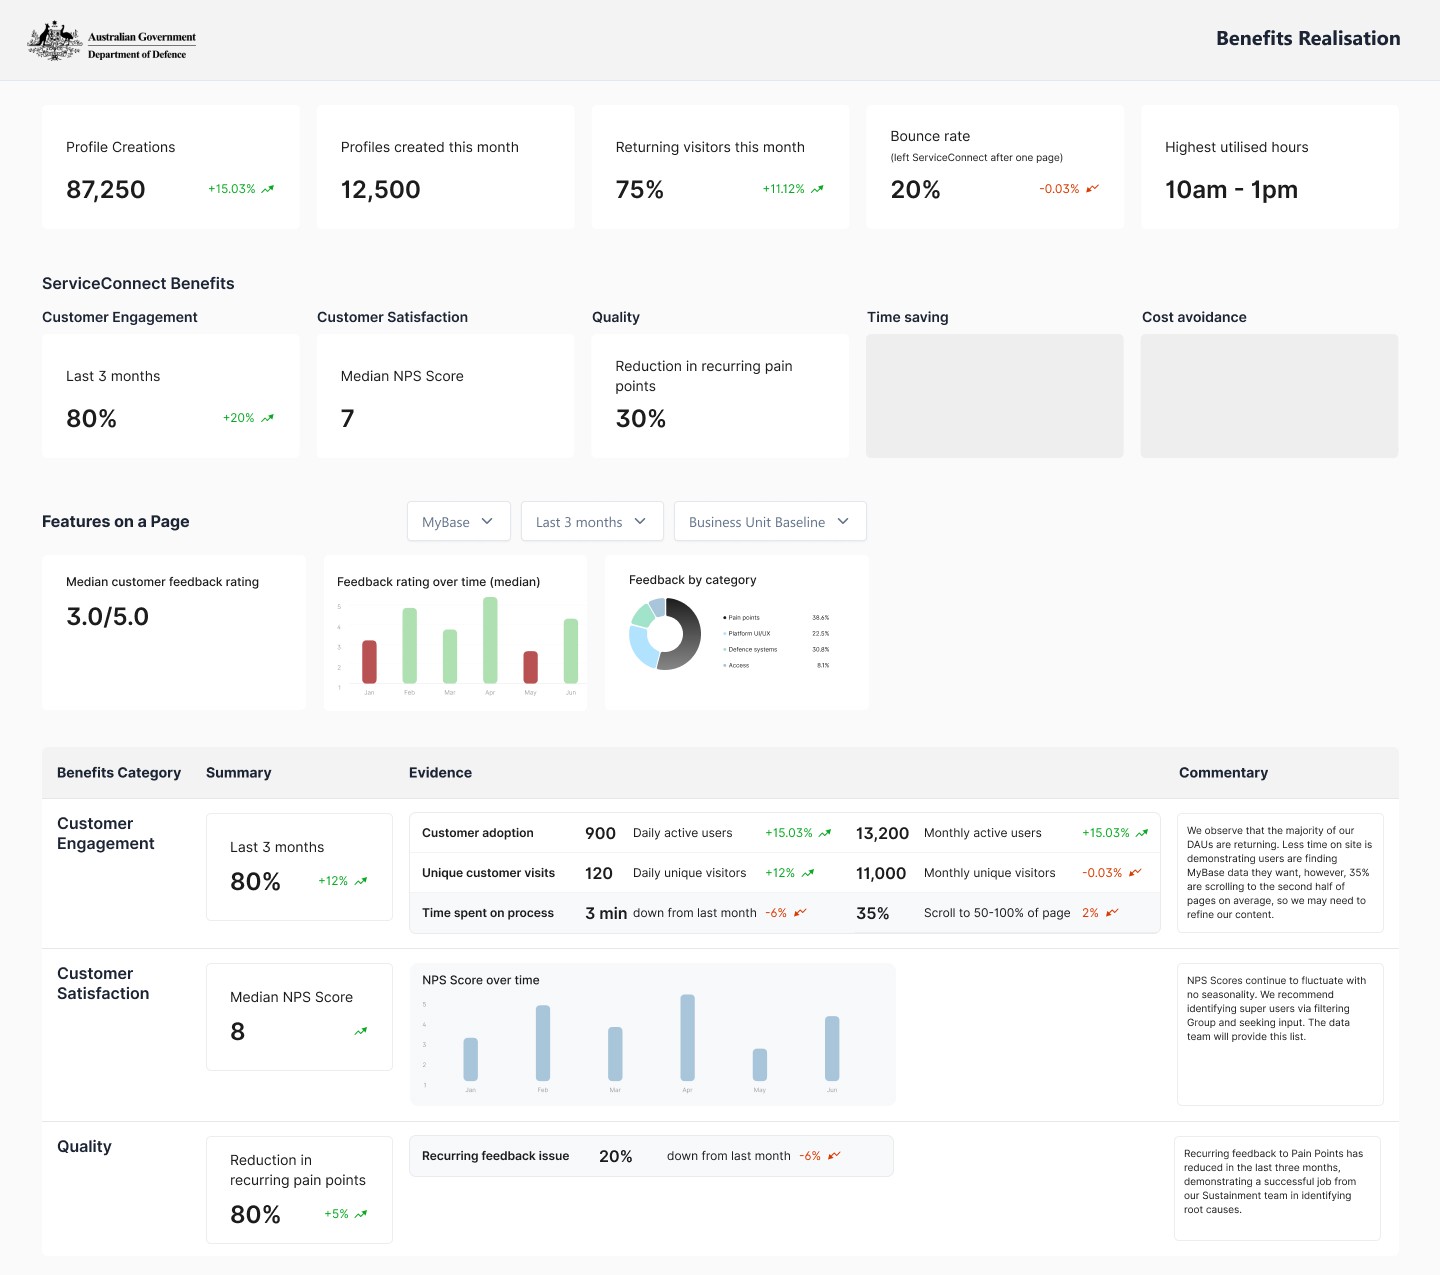The height and width of the screenshot is (1275, 1440).
Task: Click the red arrow in Recurring feedback issue row
Action: click(x=834, y=1156)
